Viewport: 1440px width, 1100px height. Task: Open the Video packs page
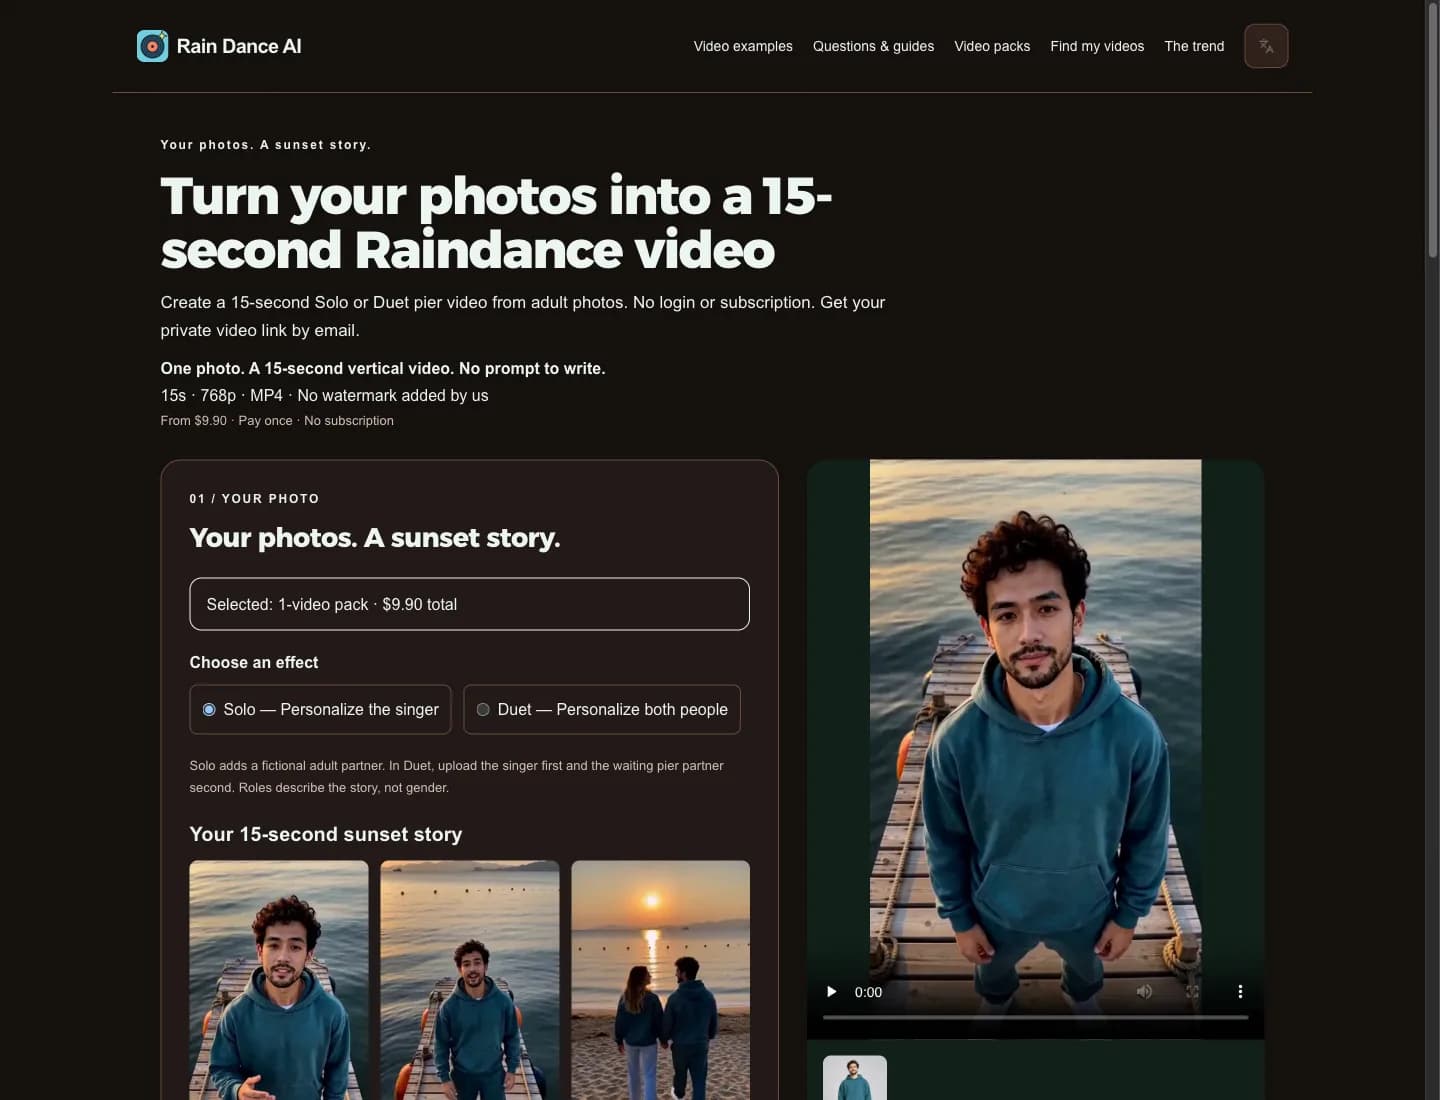point(992,46)
